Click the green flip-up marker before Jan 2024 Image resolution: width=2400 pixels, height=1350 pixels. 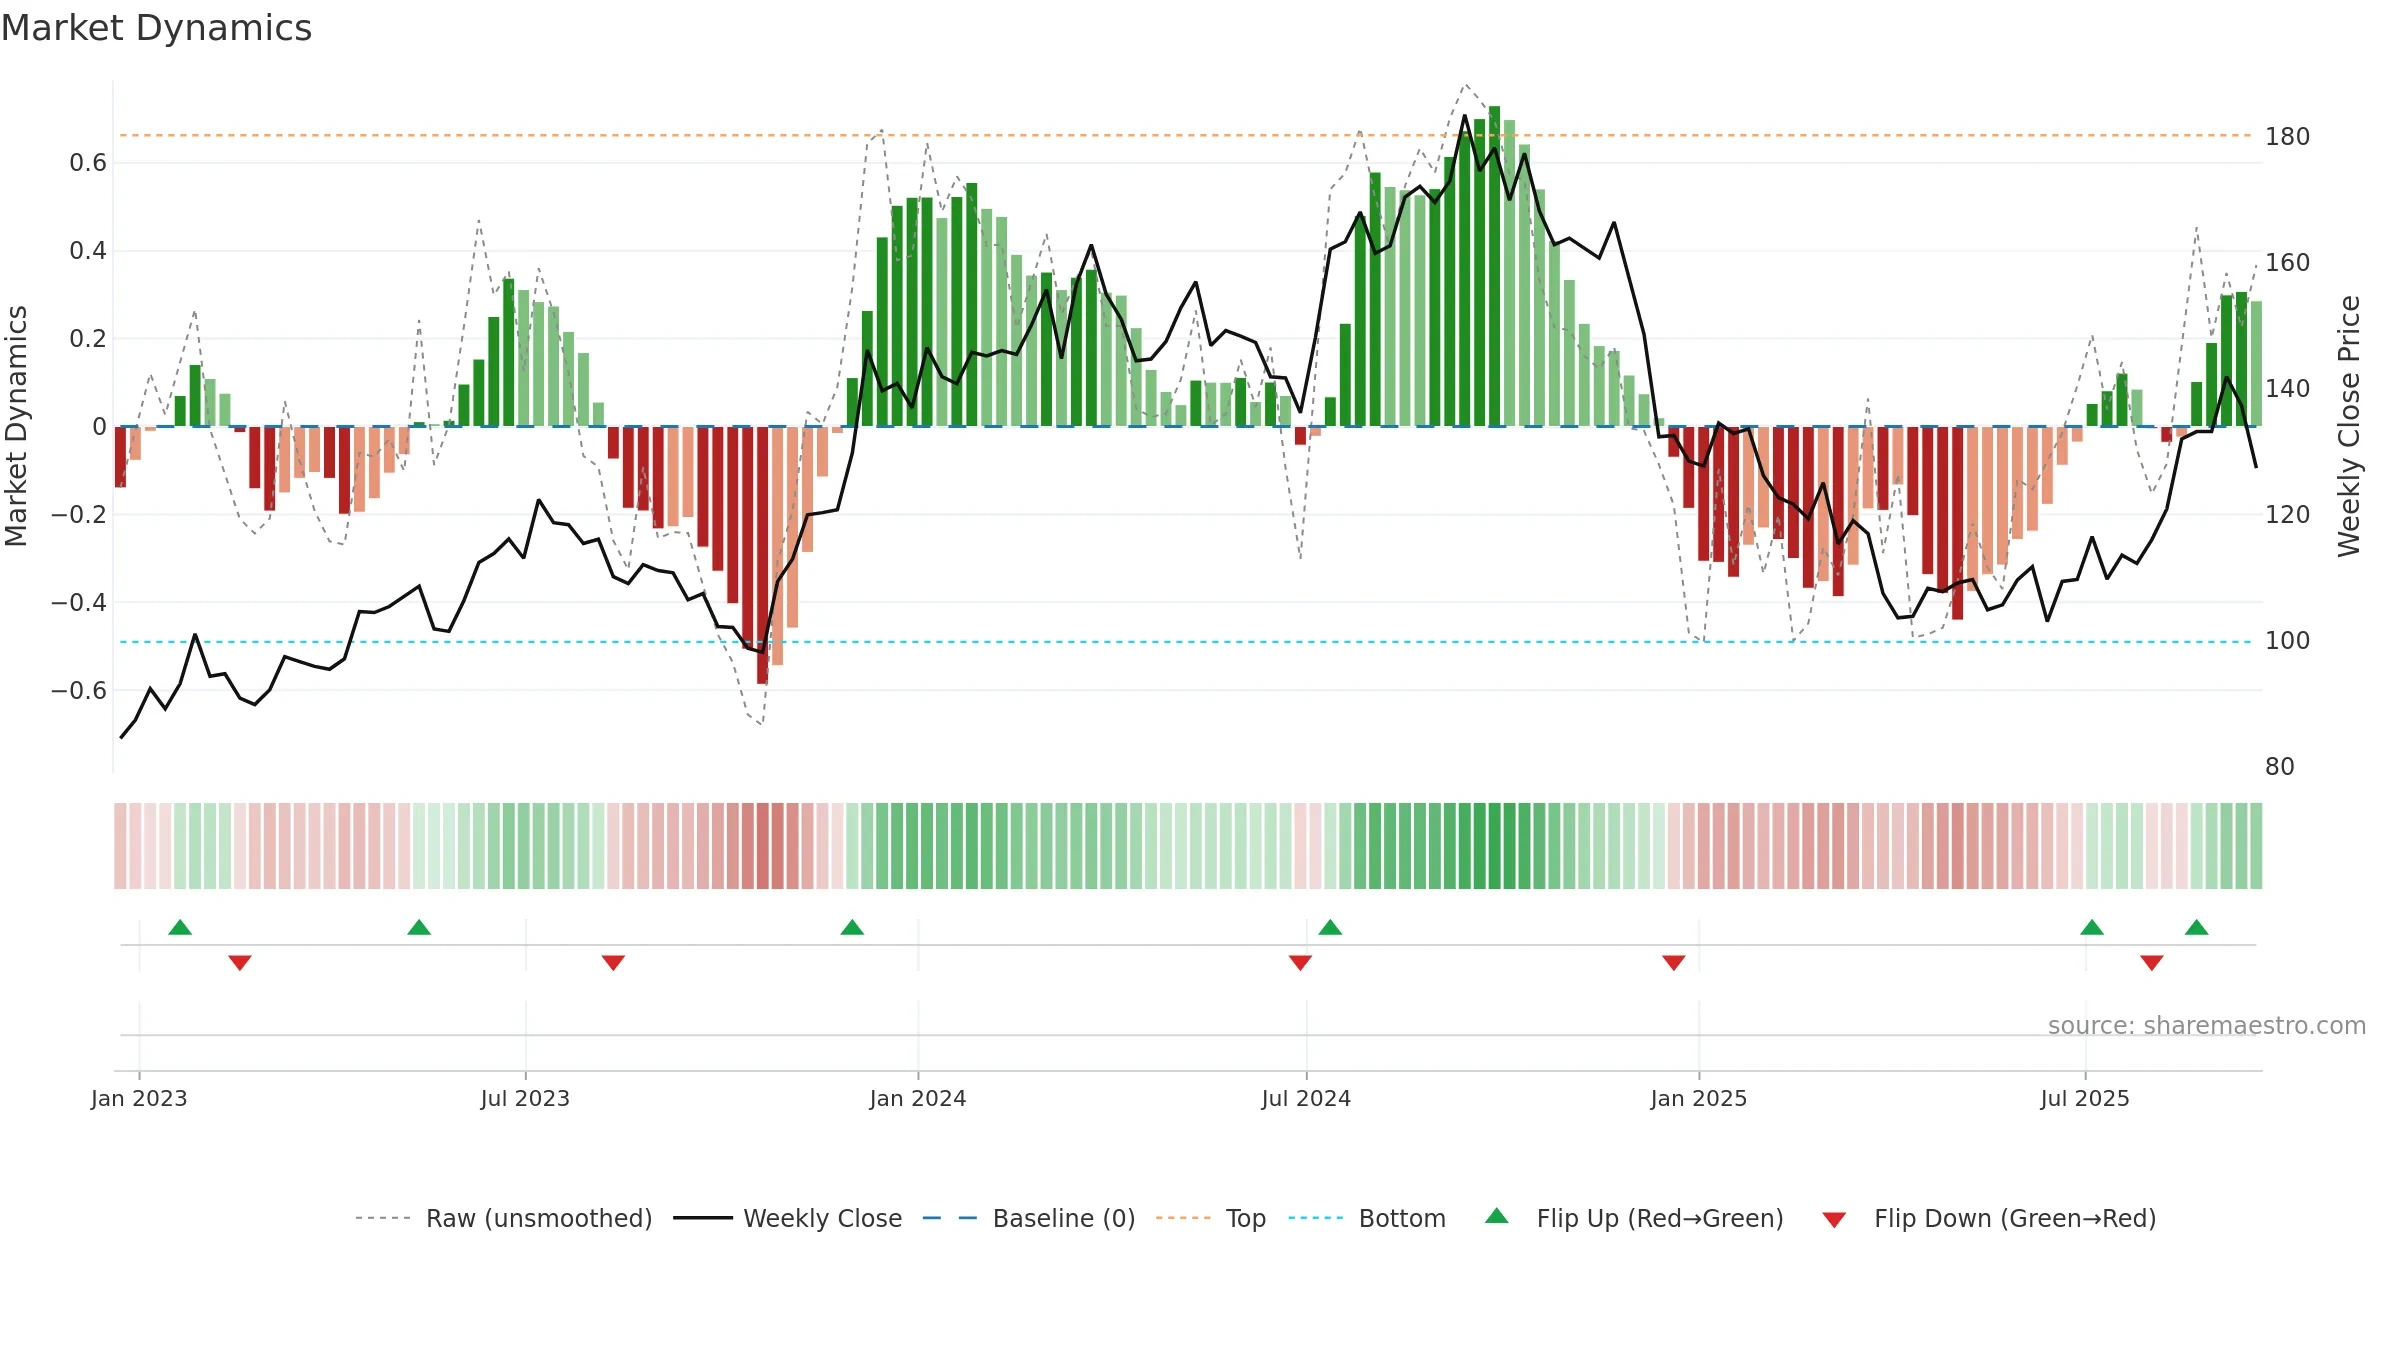852,927
